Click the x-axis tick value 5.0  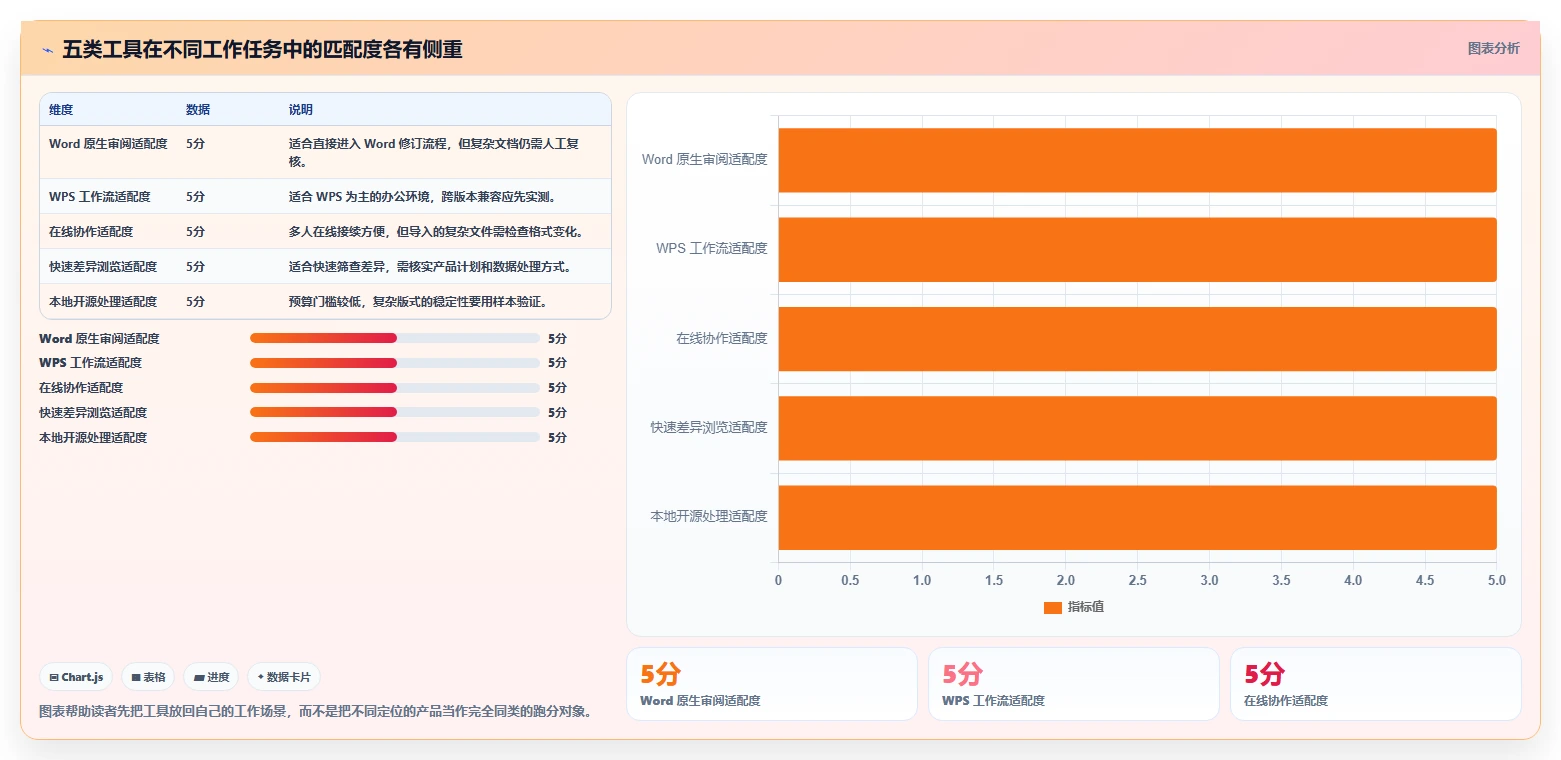click(1496, 580)
